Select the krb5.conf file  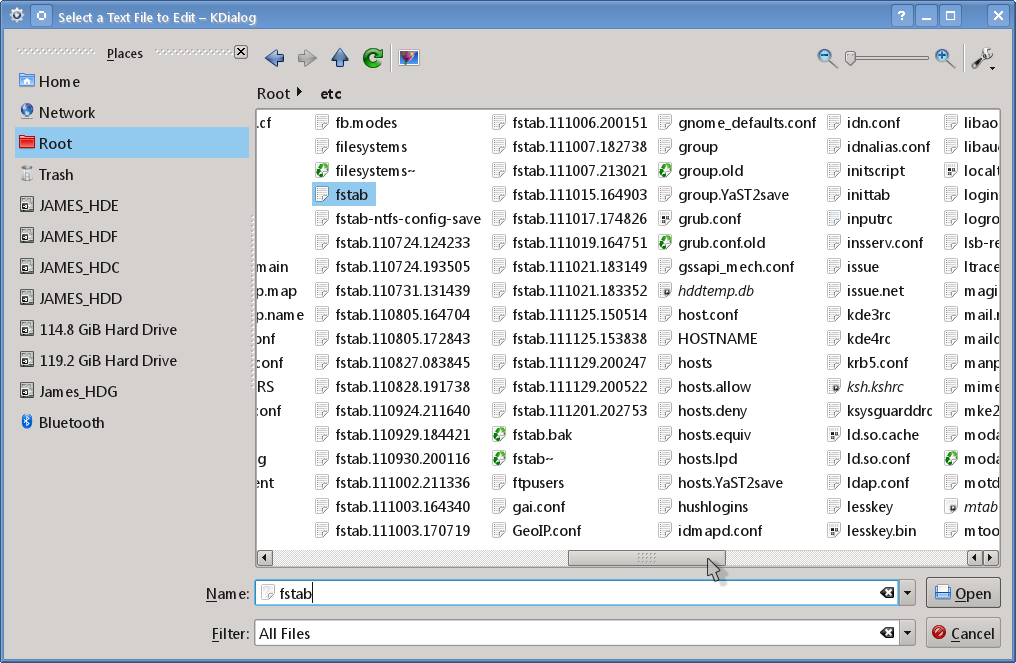coord(868,363)
